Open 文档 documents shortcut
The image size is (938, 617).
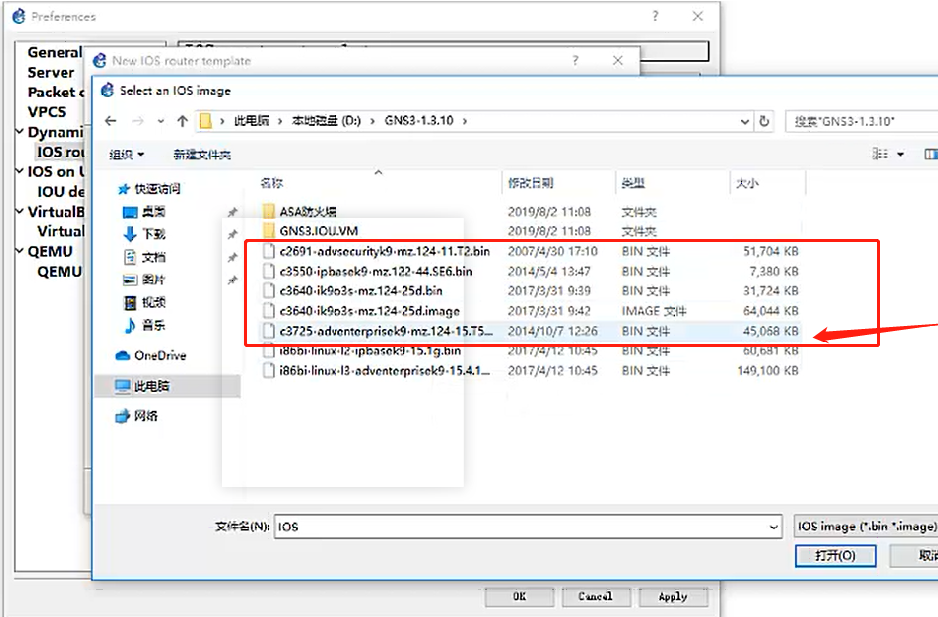[x=144, y=257]
